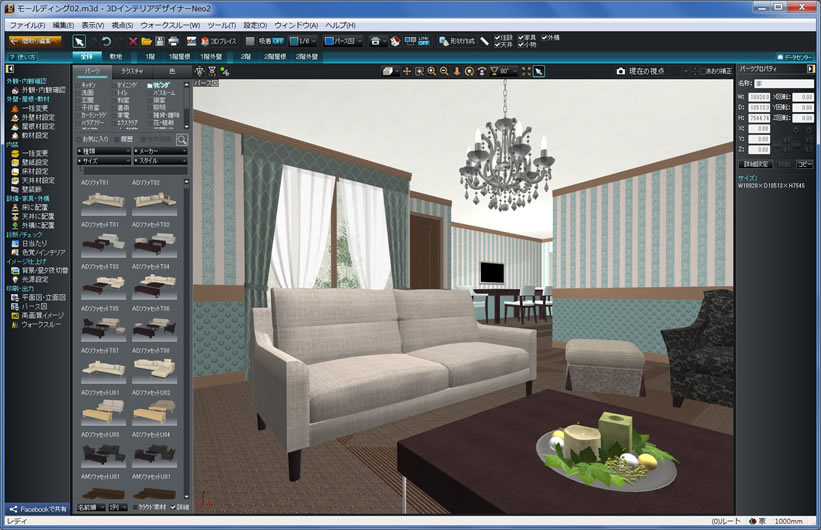
Task: Click the zoom out magnifier icon
Action: pyautogui.click(x=444, y=72)
